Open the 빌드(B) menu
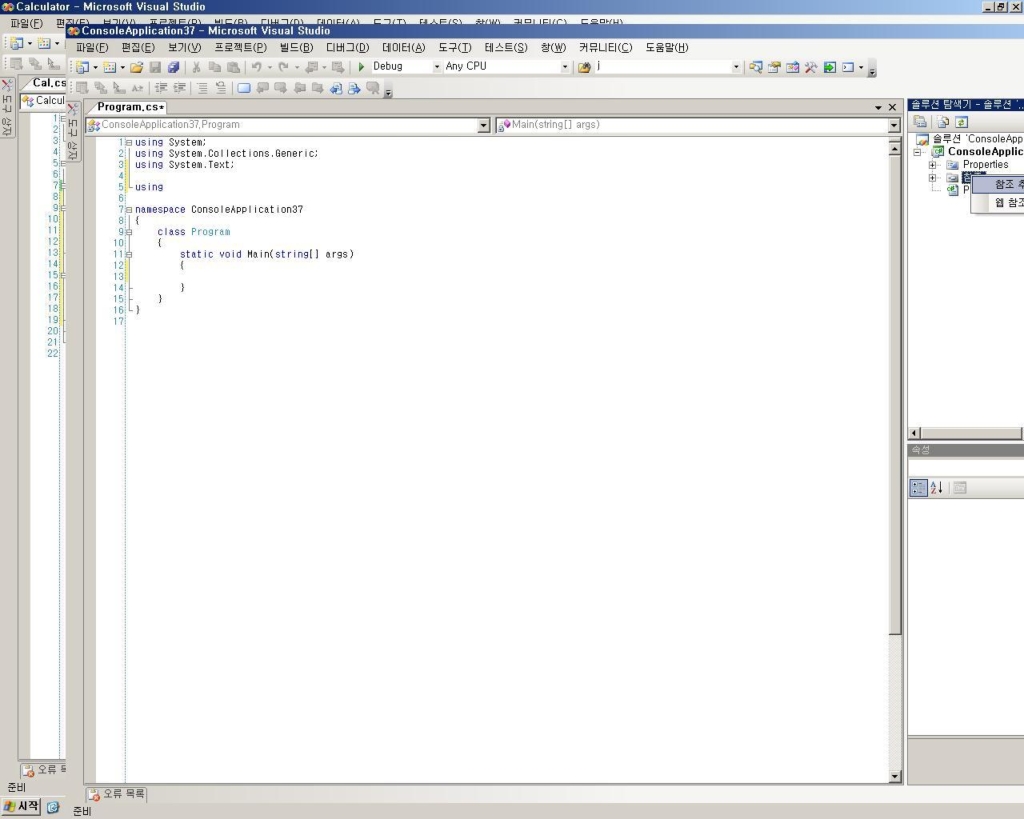This screenshot has width=1024, height=819. click(296, 48)
